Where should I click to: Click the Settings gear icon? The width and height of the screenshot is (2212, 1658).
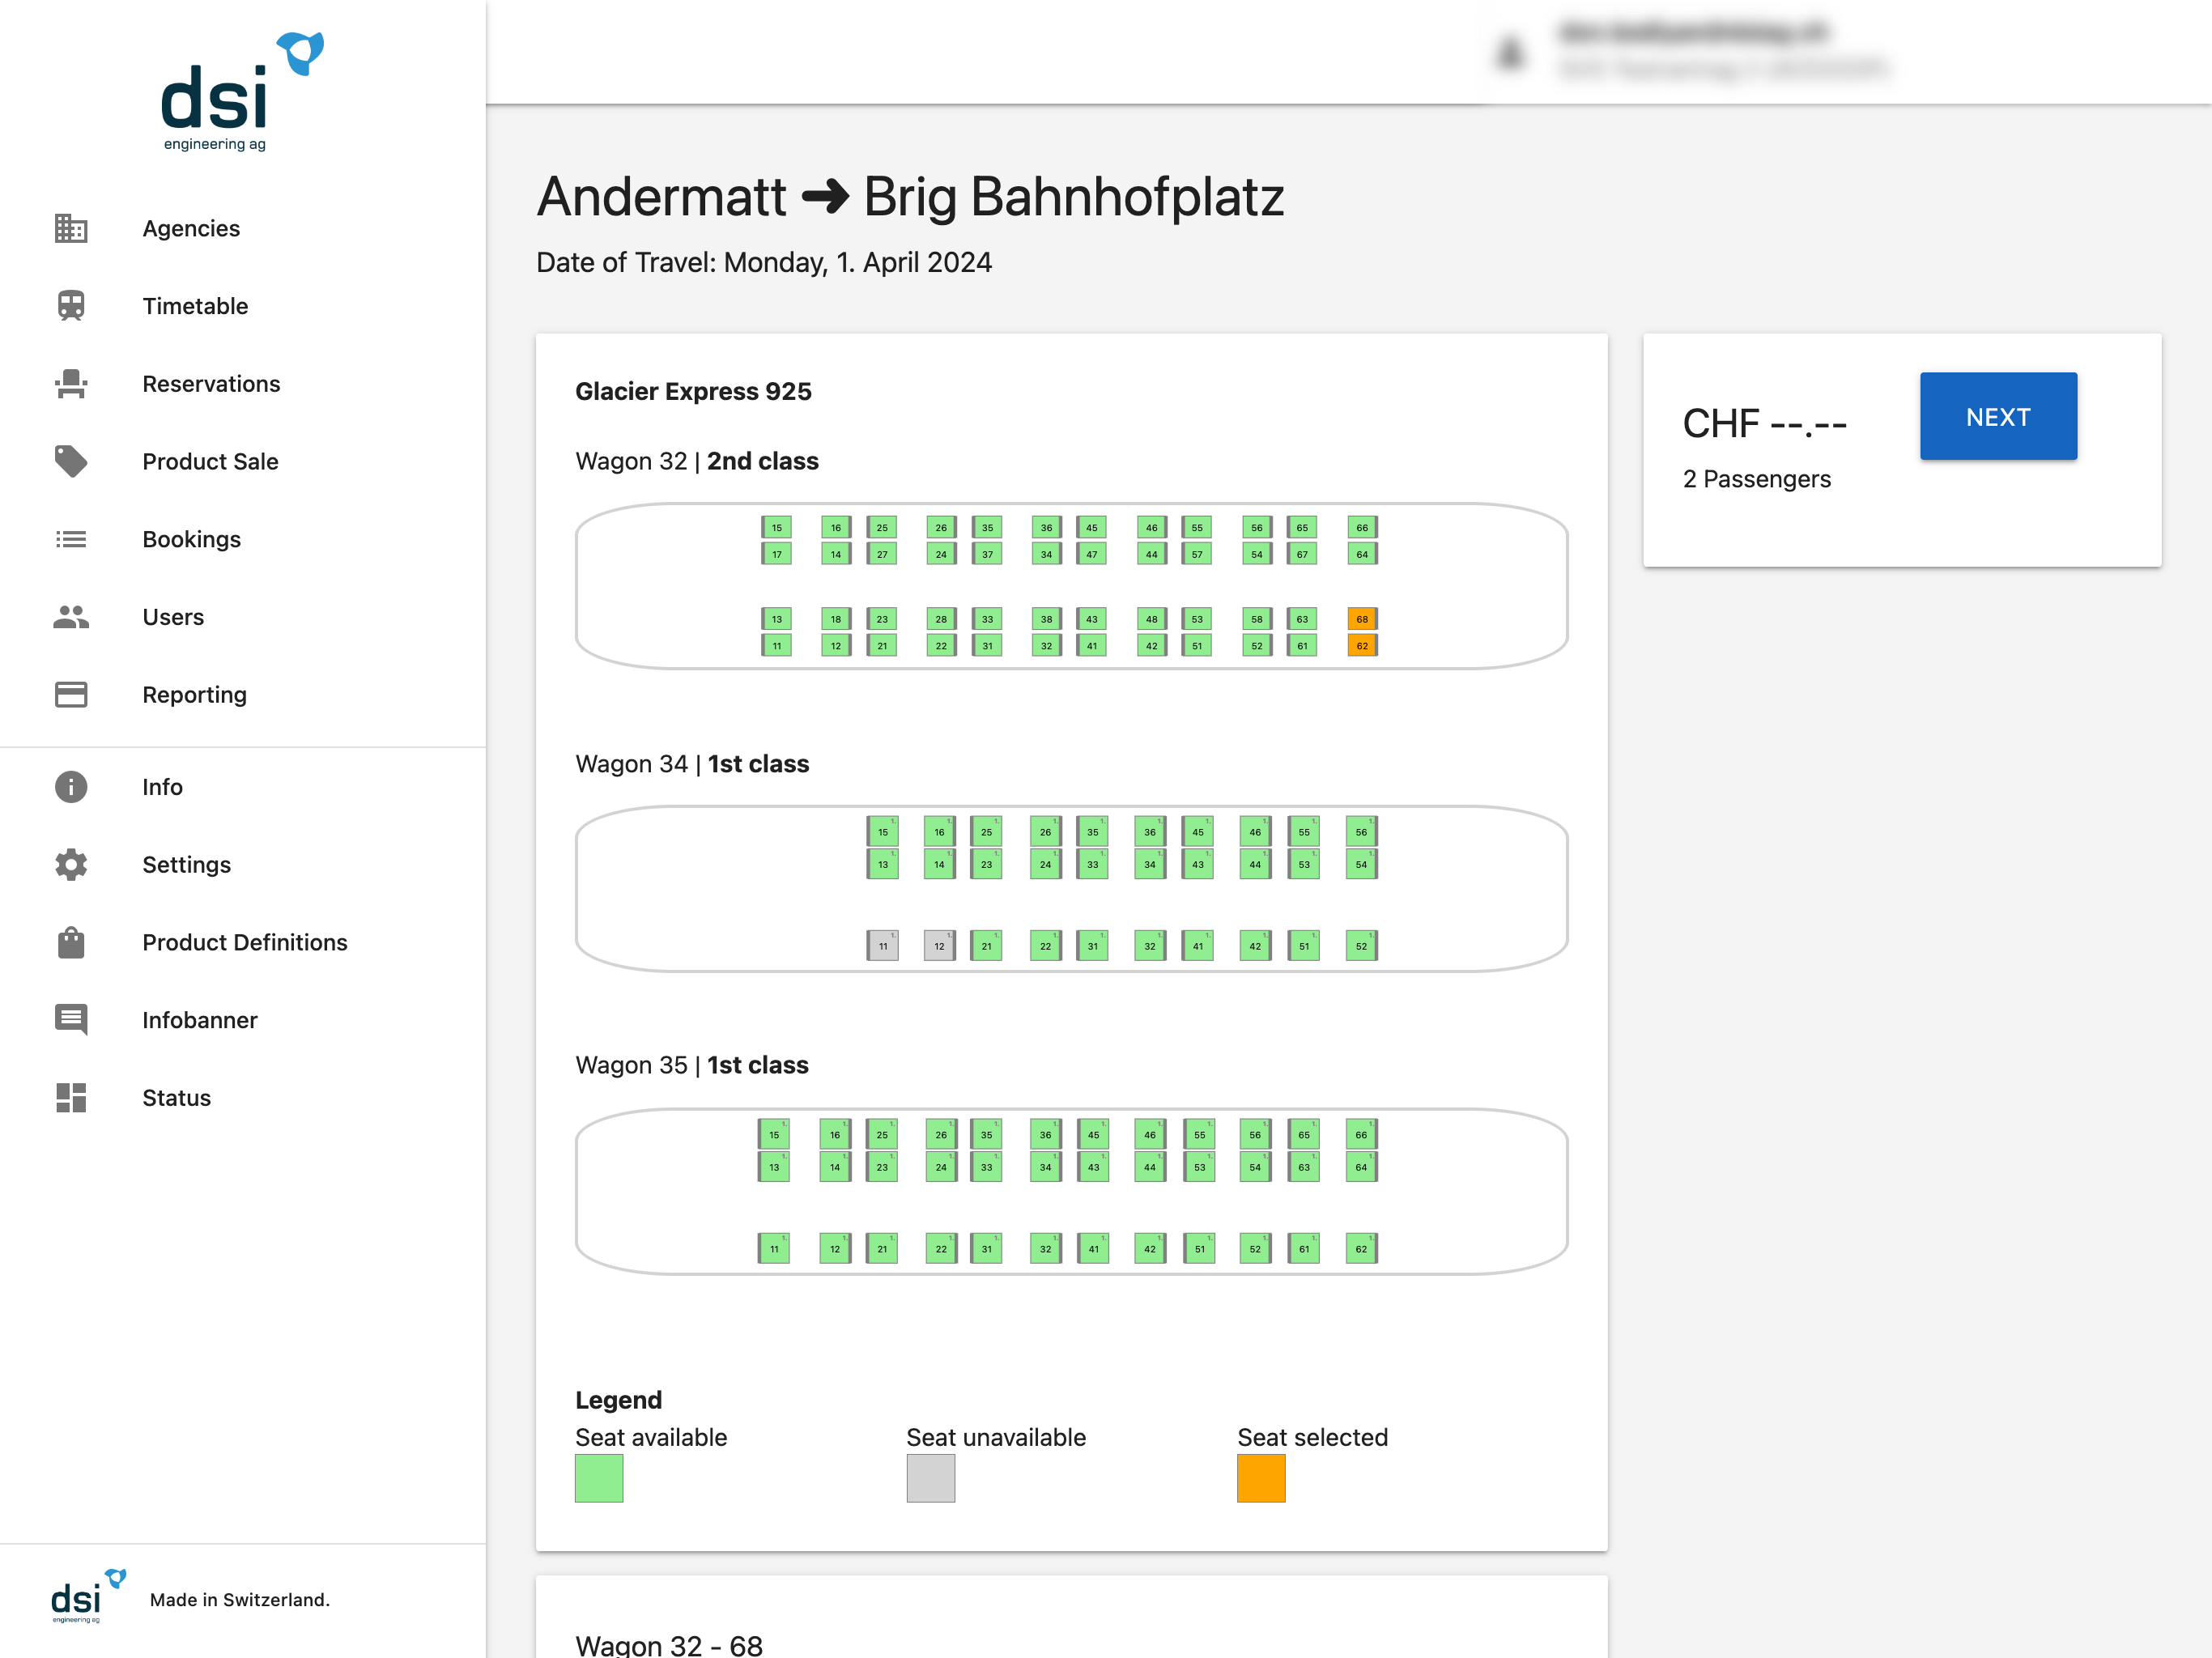click(71, 865)
